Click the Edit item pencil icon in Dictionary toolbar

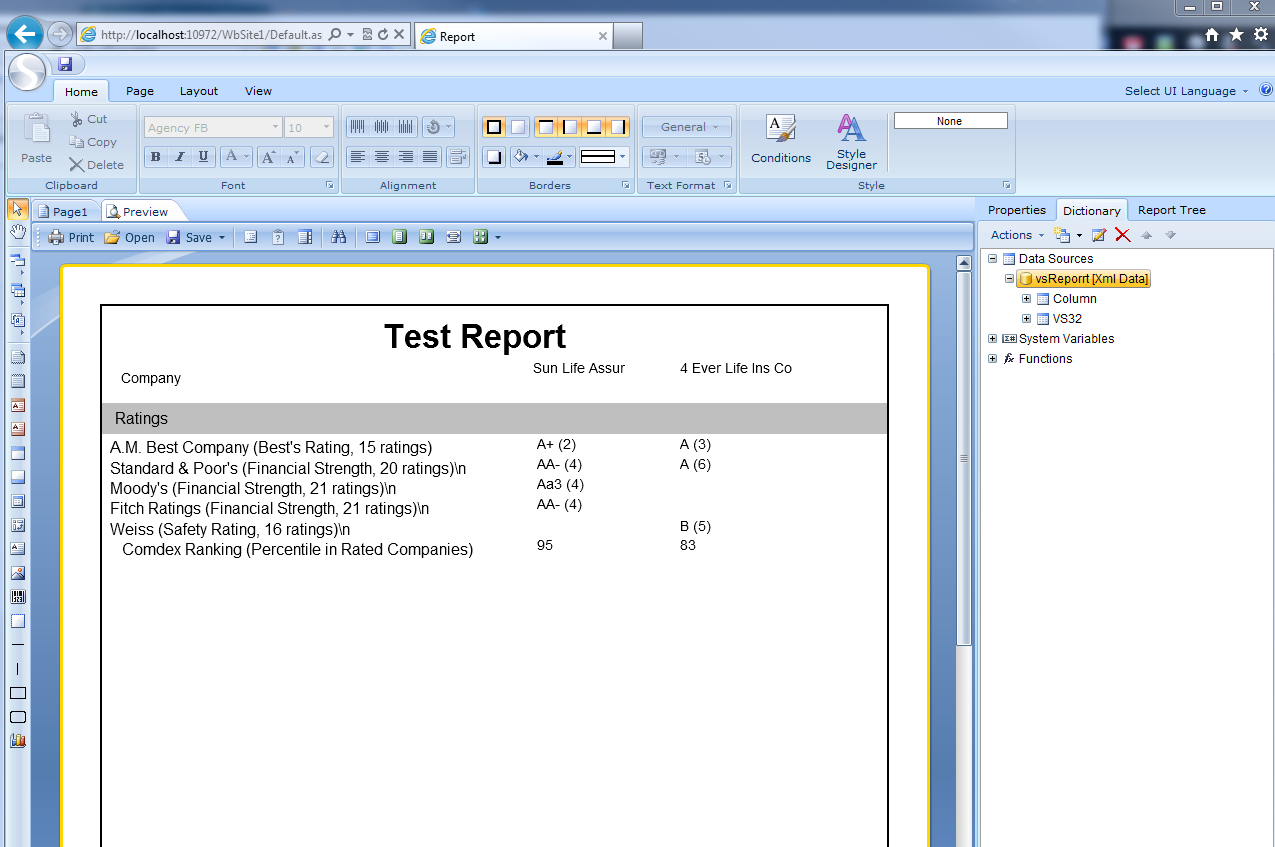coord(1099,235)
